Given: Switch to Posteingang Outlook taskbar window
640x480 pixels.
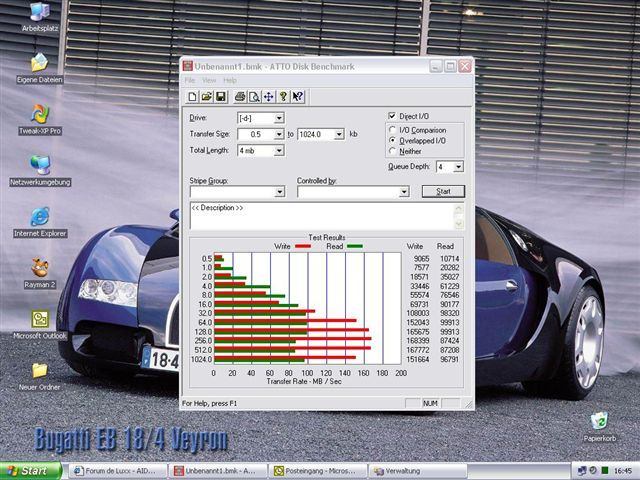Looking at the screenshot, I should point(318,471).
